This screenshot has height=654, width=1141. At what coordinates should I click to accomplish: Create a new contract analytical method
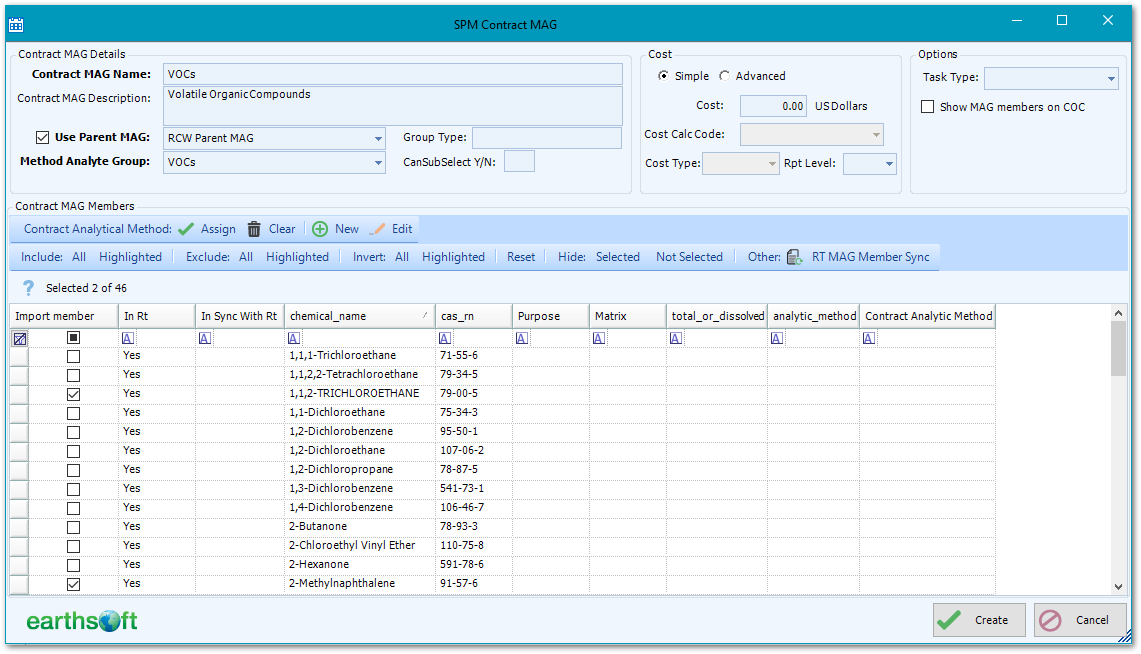(x=322, y=228)
